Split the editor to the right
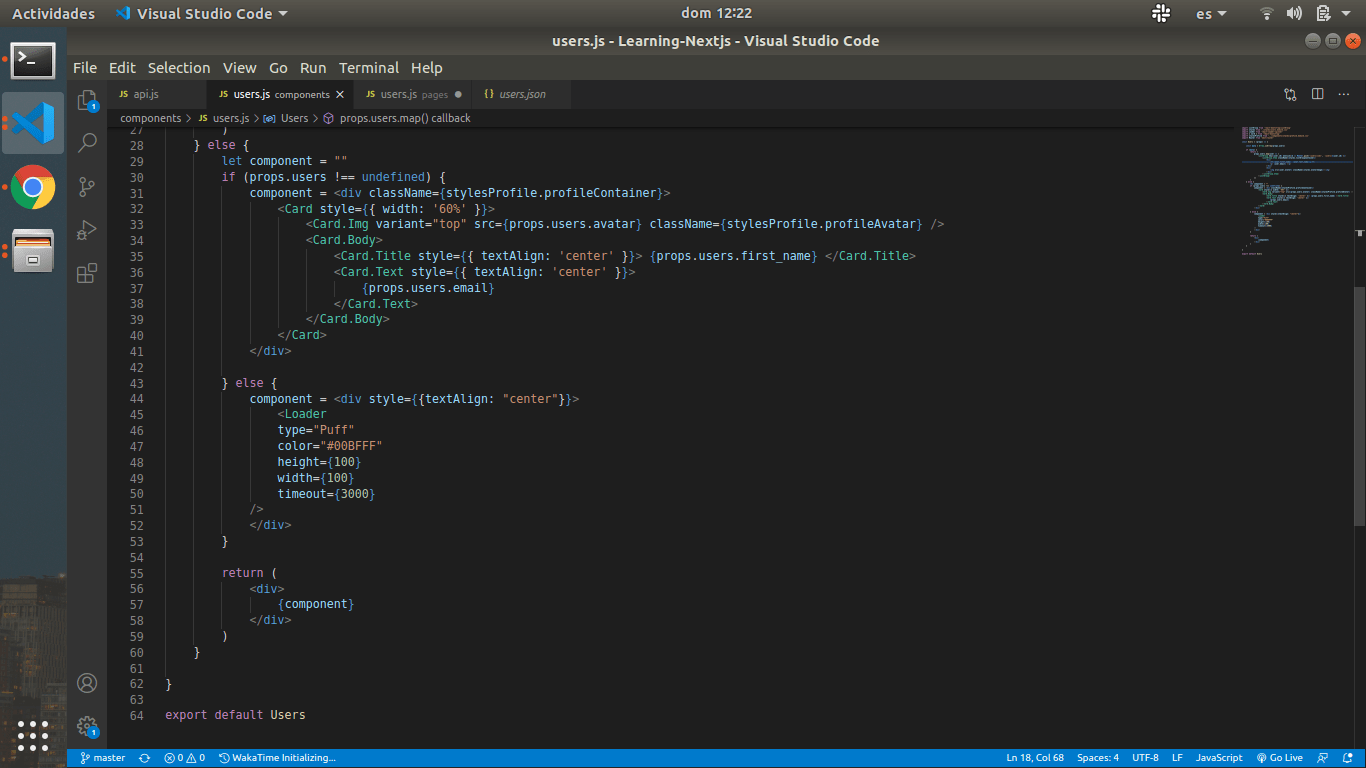 pos(1318,94)
